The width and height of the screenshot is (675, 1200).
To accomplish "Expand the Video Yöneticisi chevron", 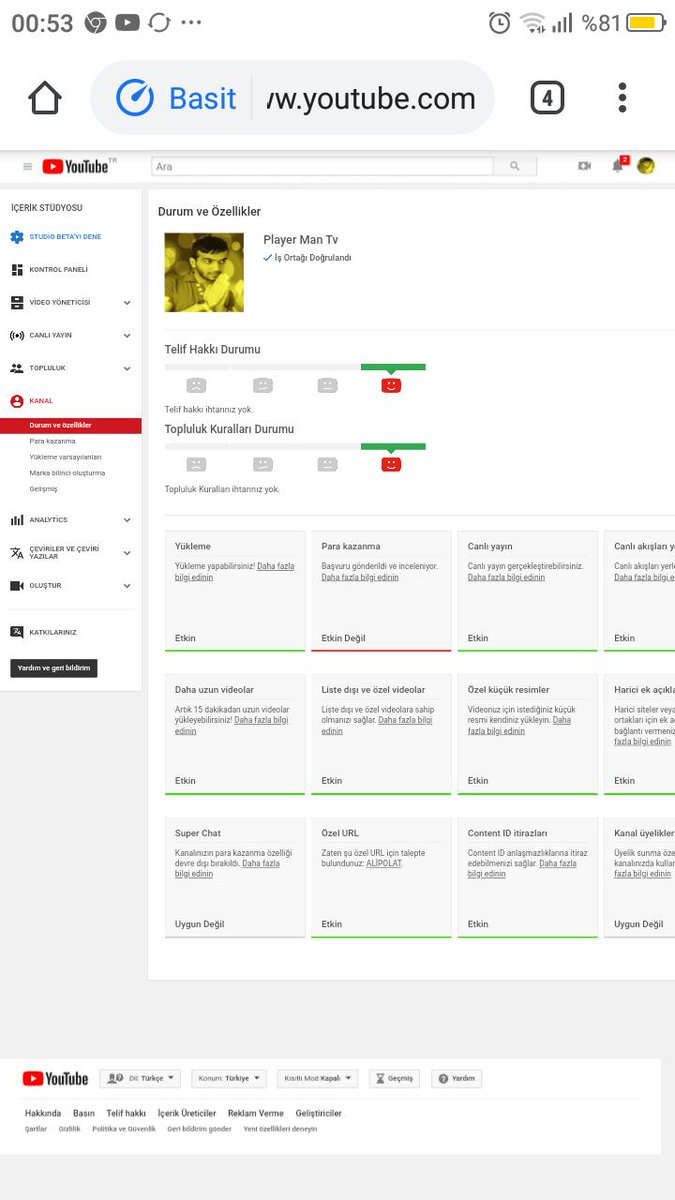I will pos(127,302).
